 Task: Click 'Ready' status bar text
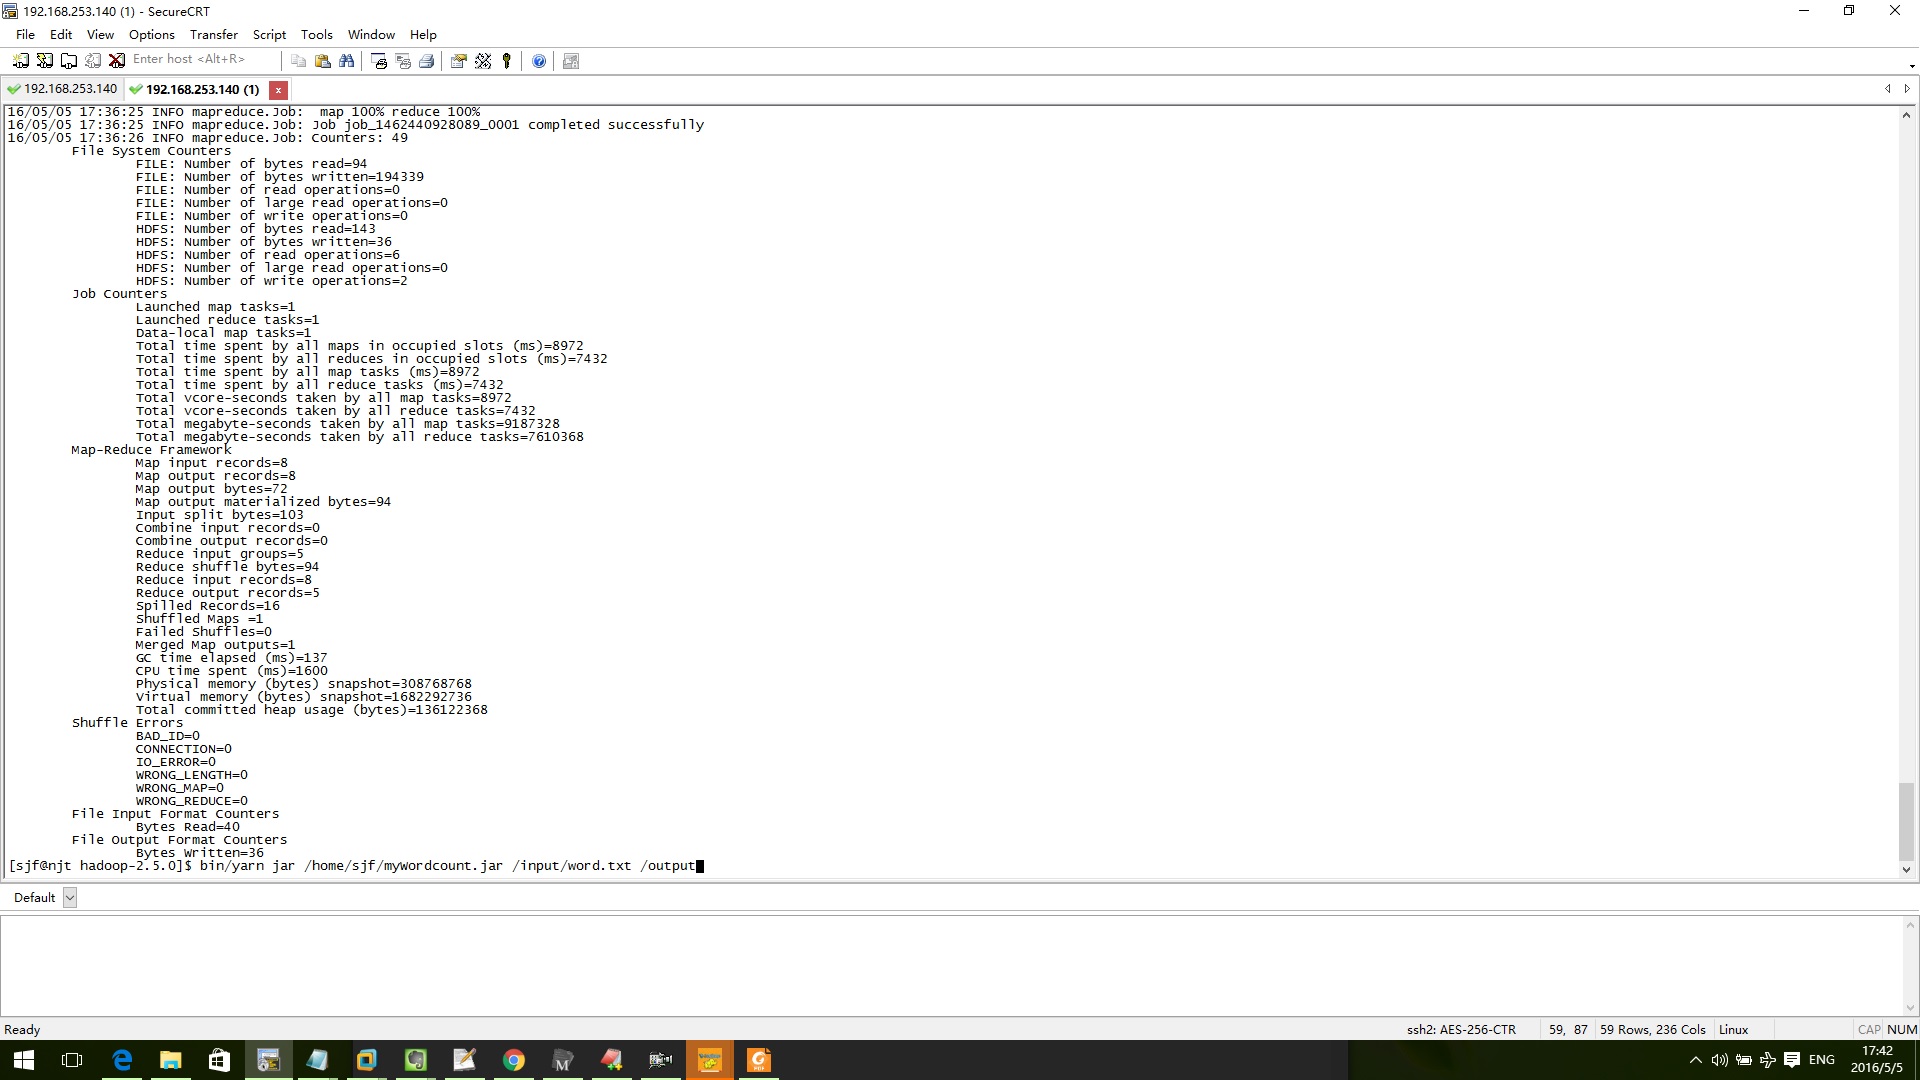pyautogui.click(x=22, y=1029)
